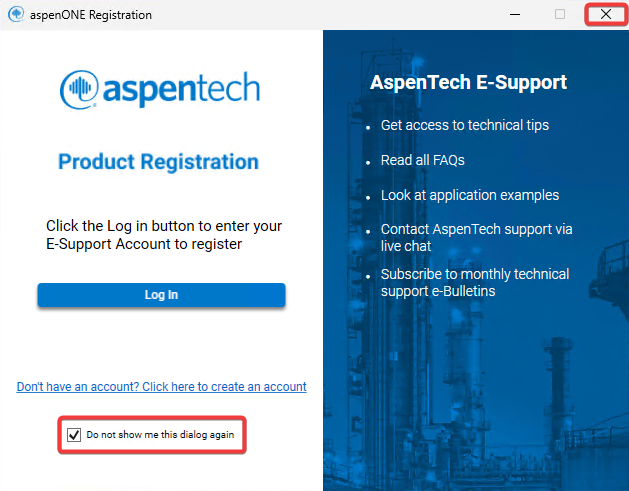Select 'Look at application examples' item
The width and height of the screenshot is (629, 491).
click(x=469, y=195)
